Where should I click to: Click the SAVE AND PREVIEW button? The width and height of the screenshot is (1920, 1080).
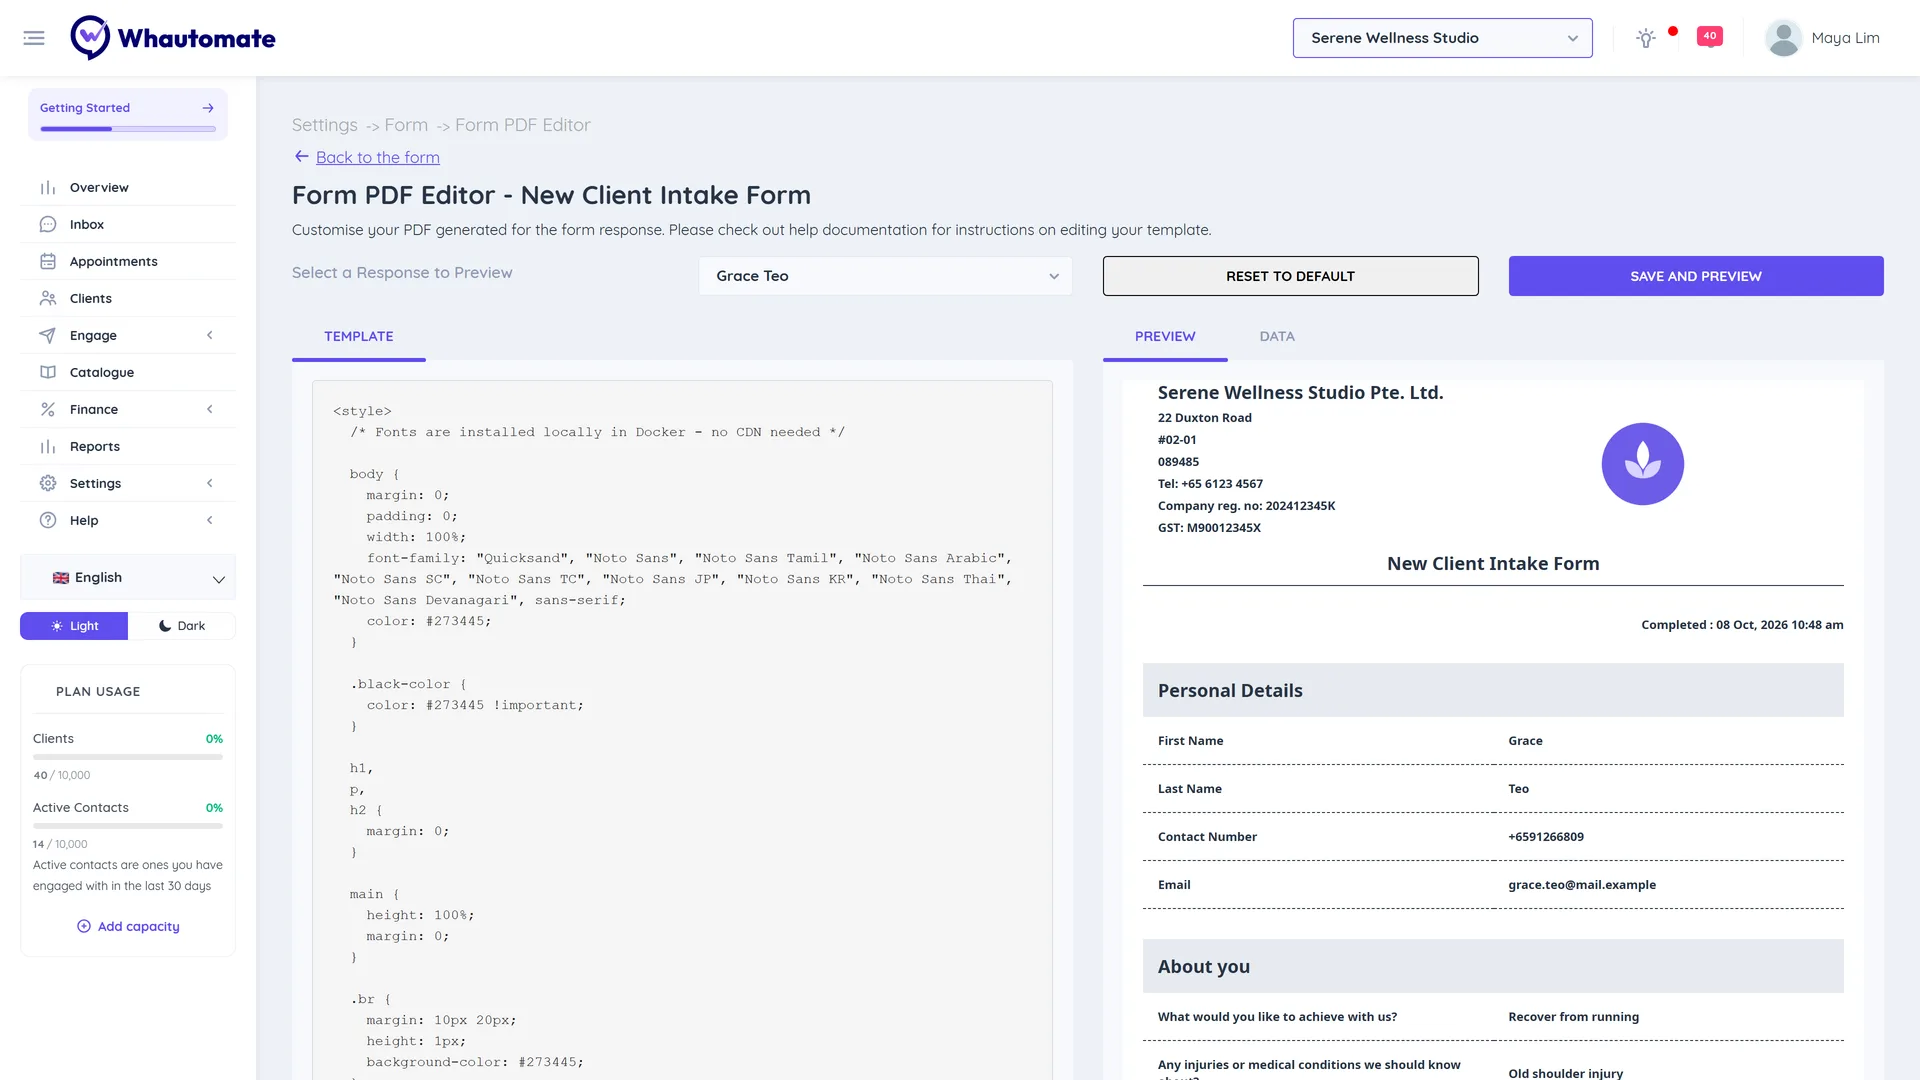[x=1696, y=276]
